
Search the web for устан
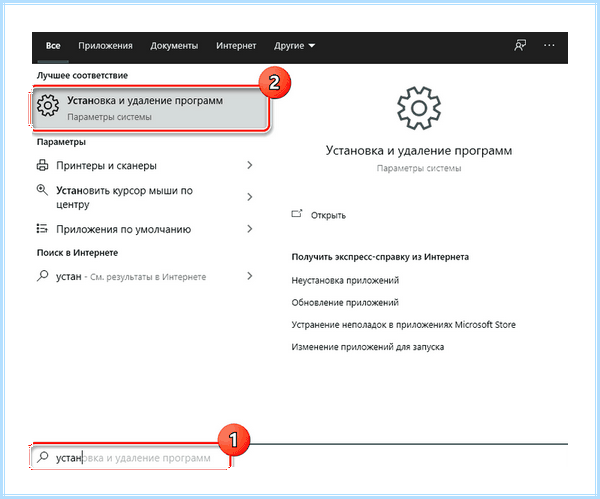click(x=145, y=276)
